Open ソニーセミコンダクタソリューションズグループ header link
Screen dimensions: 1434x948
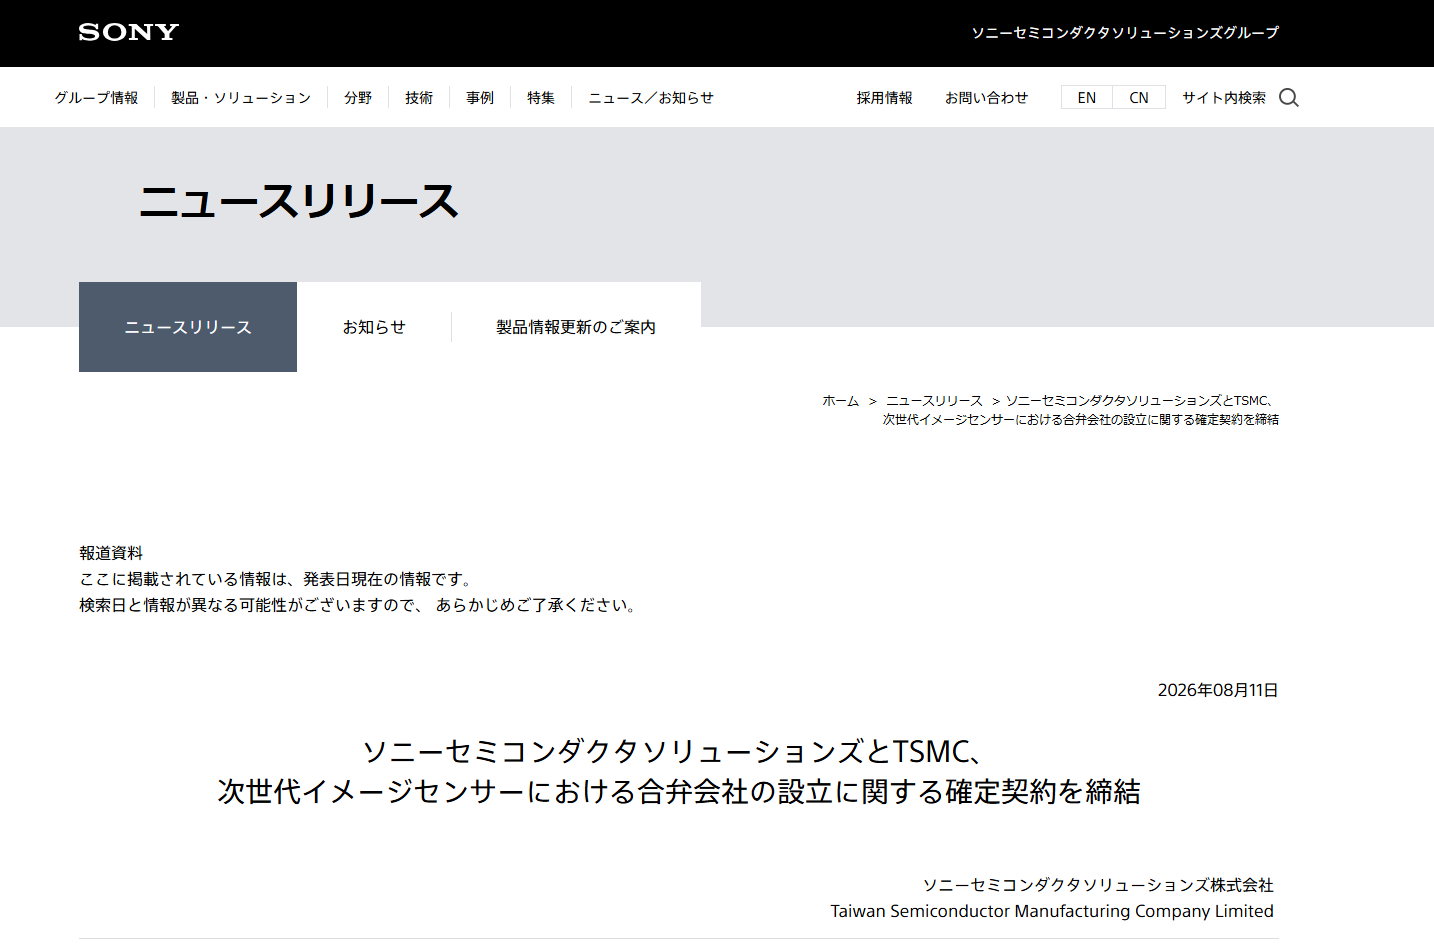(x=1125, y=33)
